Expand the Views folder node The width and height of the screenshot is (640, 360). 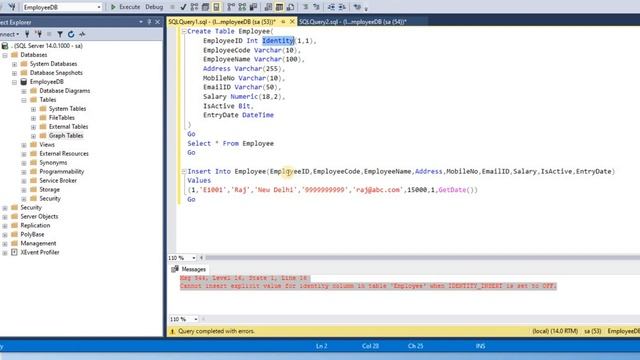[24, 145]
